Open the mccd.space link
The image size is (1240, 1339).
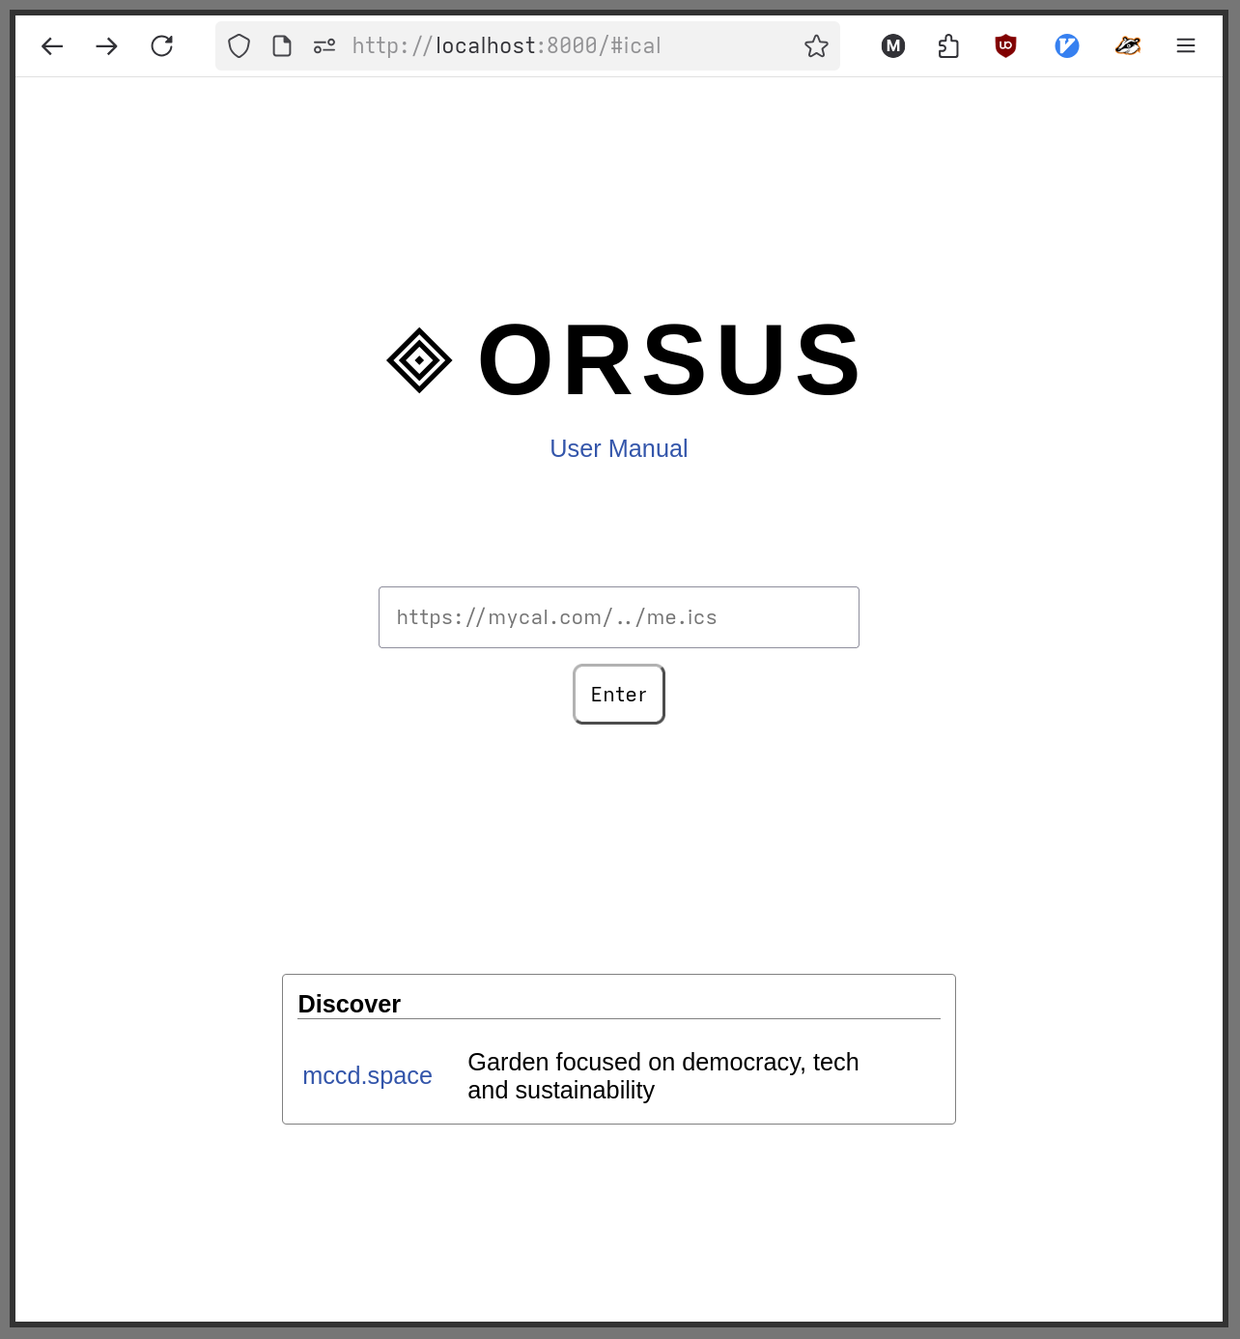pos(367,1076)
